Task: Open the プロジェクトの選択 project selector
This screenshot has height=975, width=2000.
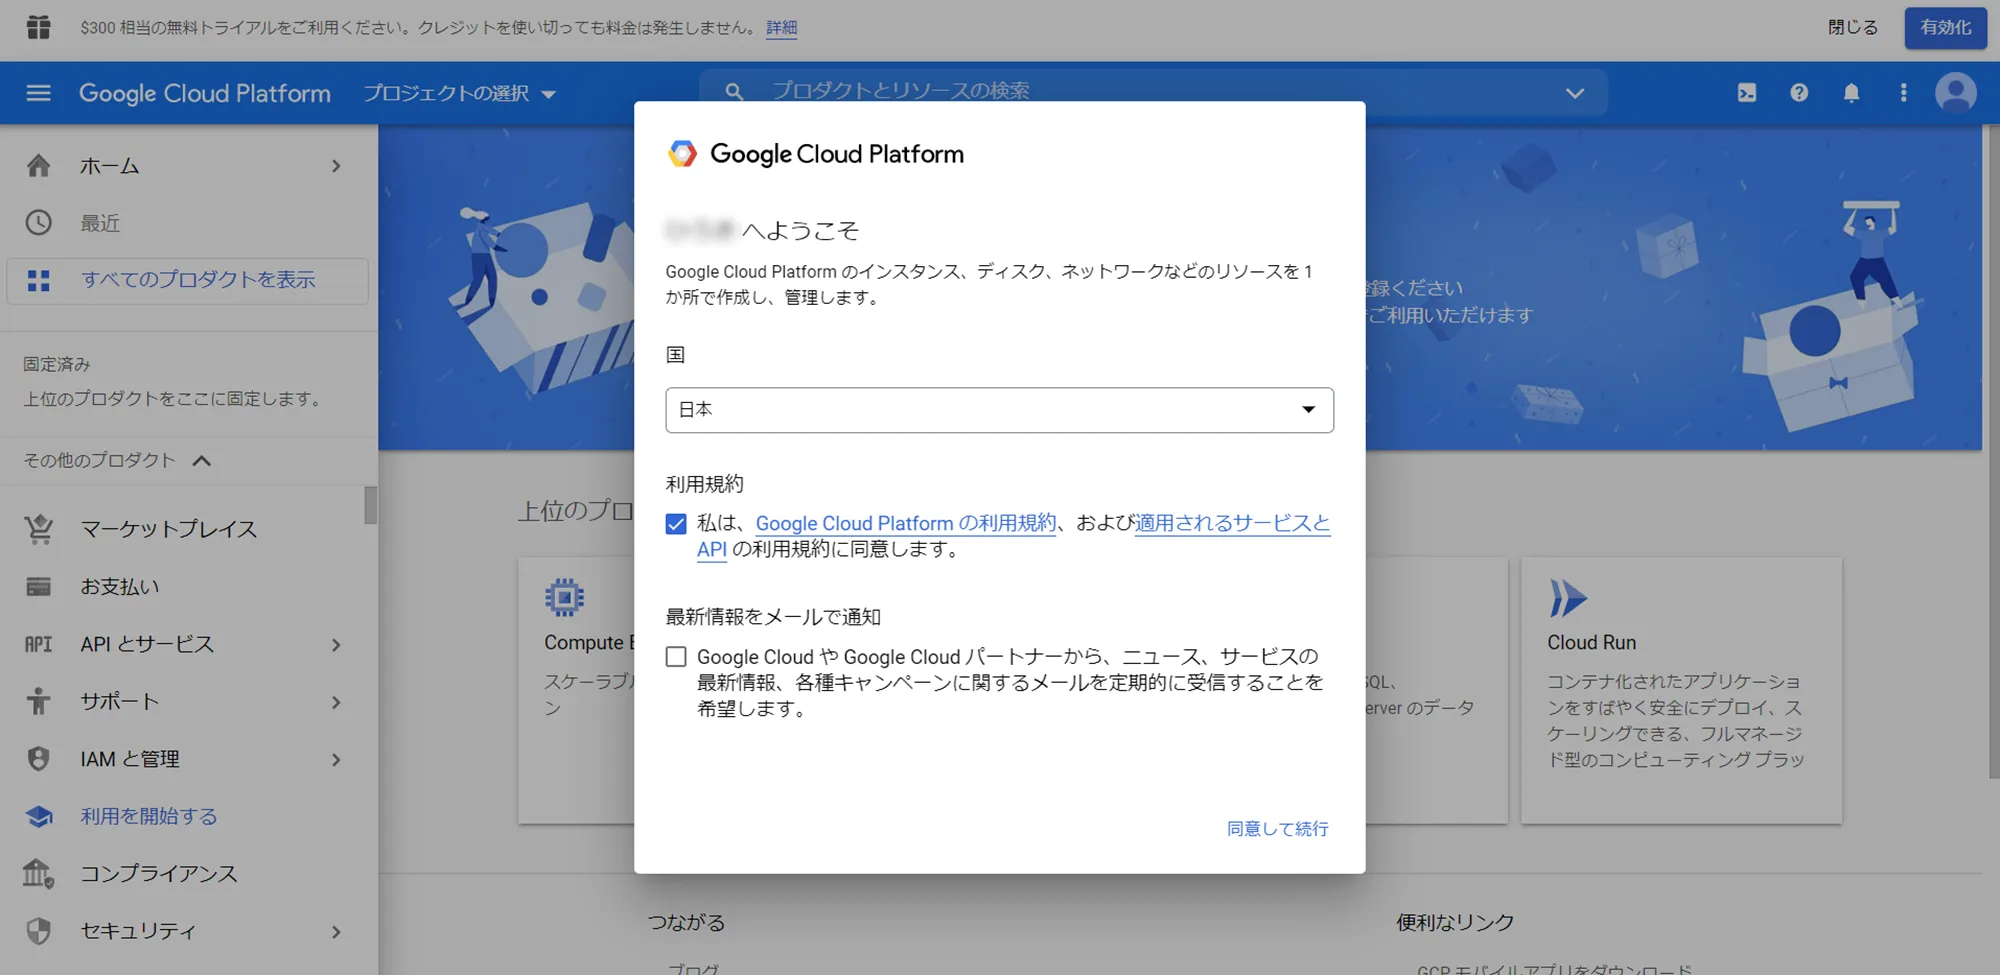Action: point(459,93)
